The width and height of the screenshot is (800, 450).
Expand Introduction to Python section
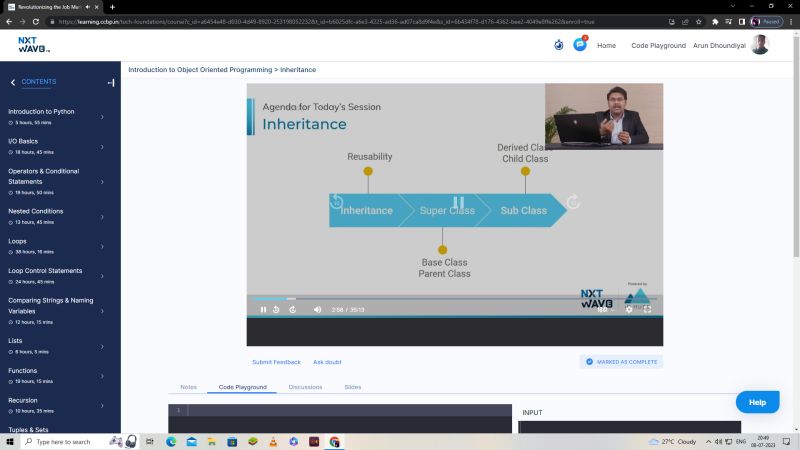[x=56, y=117]
